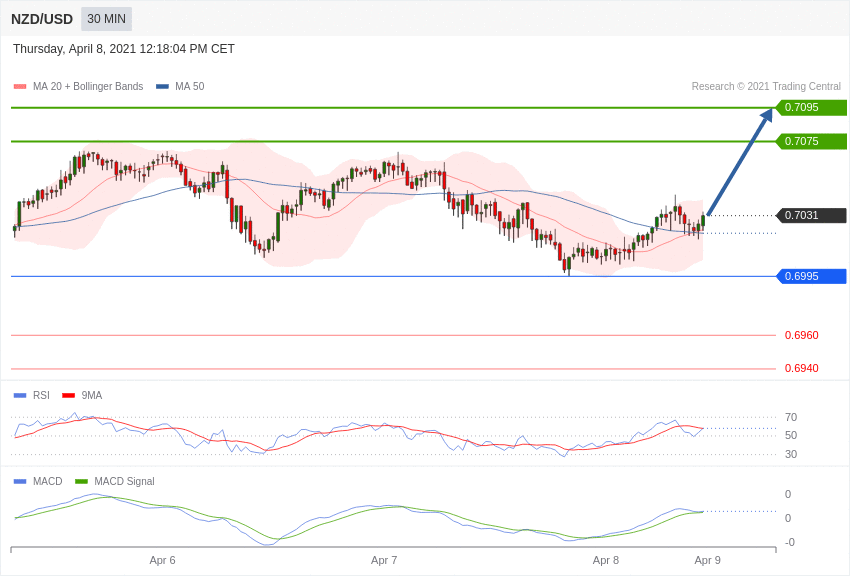
Task: Click the red MA 20 Bollinger legend swatch
Action: tap(20, 87)
